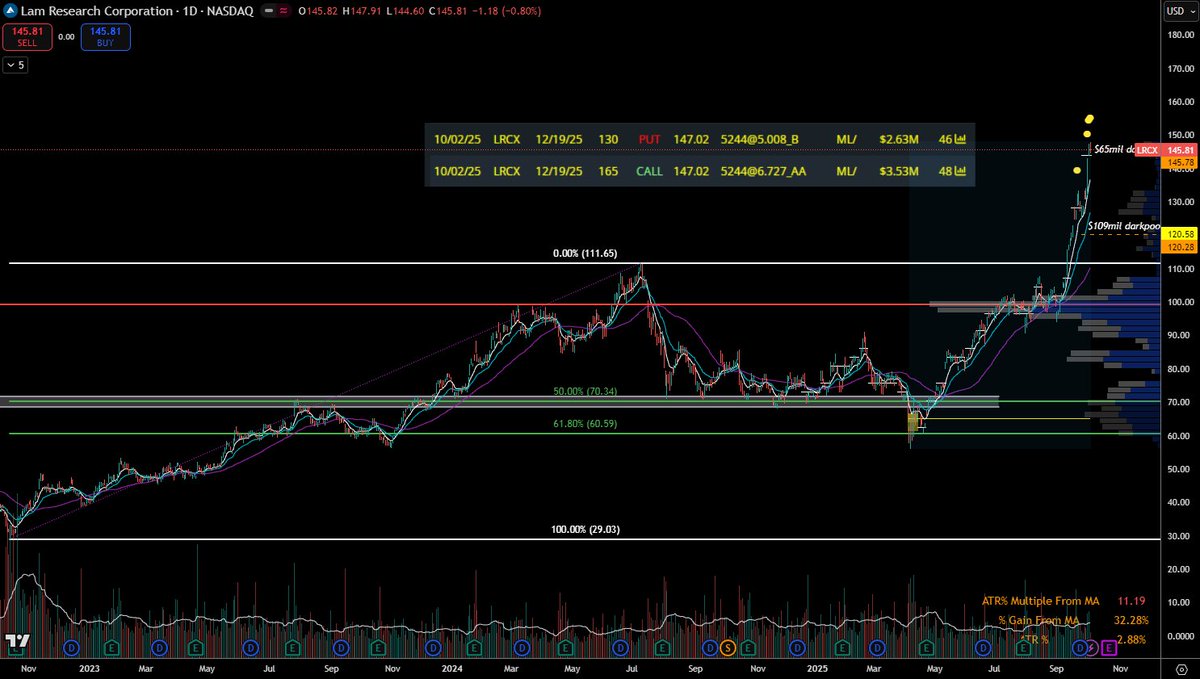1200x679 pixels.
Task: Click the $3.53M premium value
Action: tap(899, 171)
